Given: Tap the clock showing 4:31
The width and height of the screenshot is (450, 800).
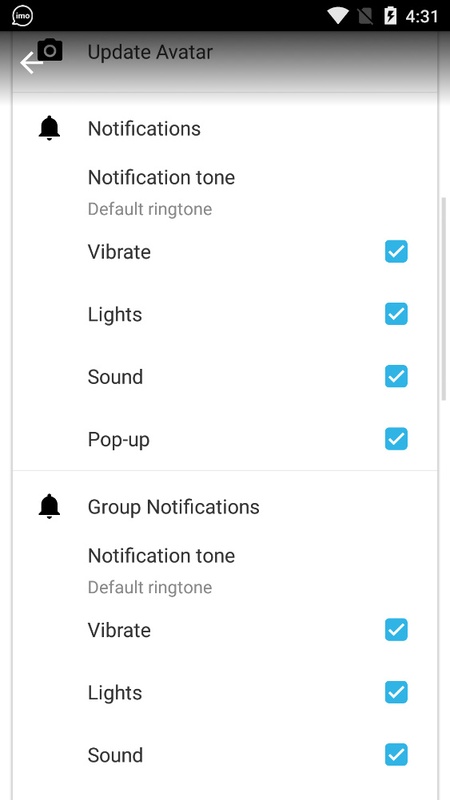Looking at the screenshot, I should [421, 16].
